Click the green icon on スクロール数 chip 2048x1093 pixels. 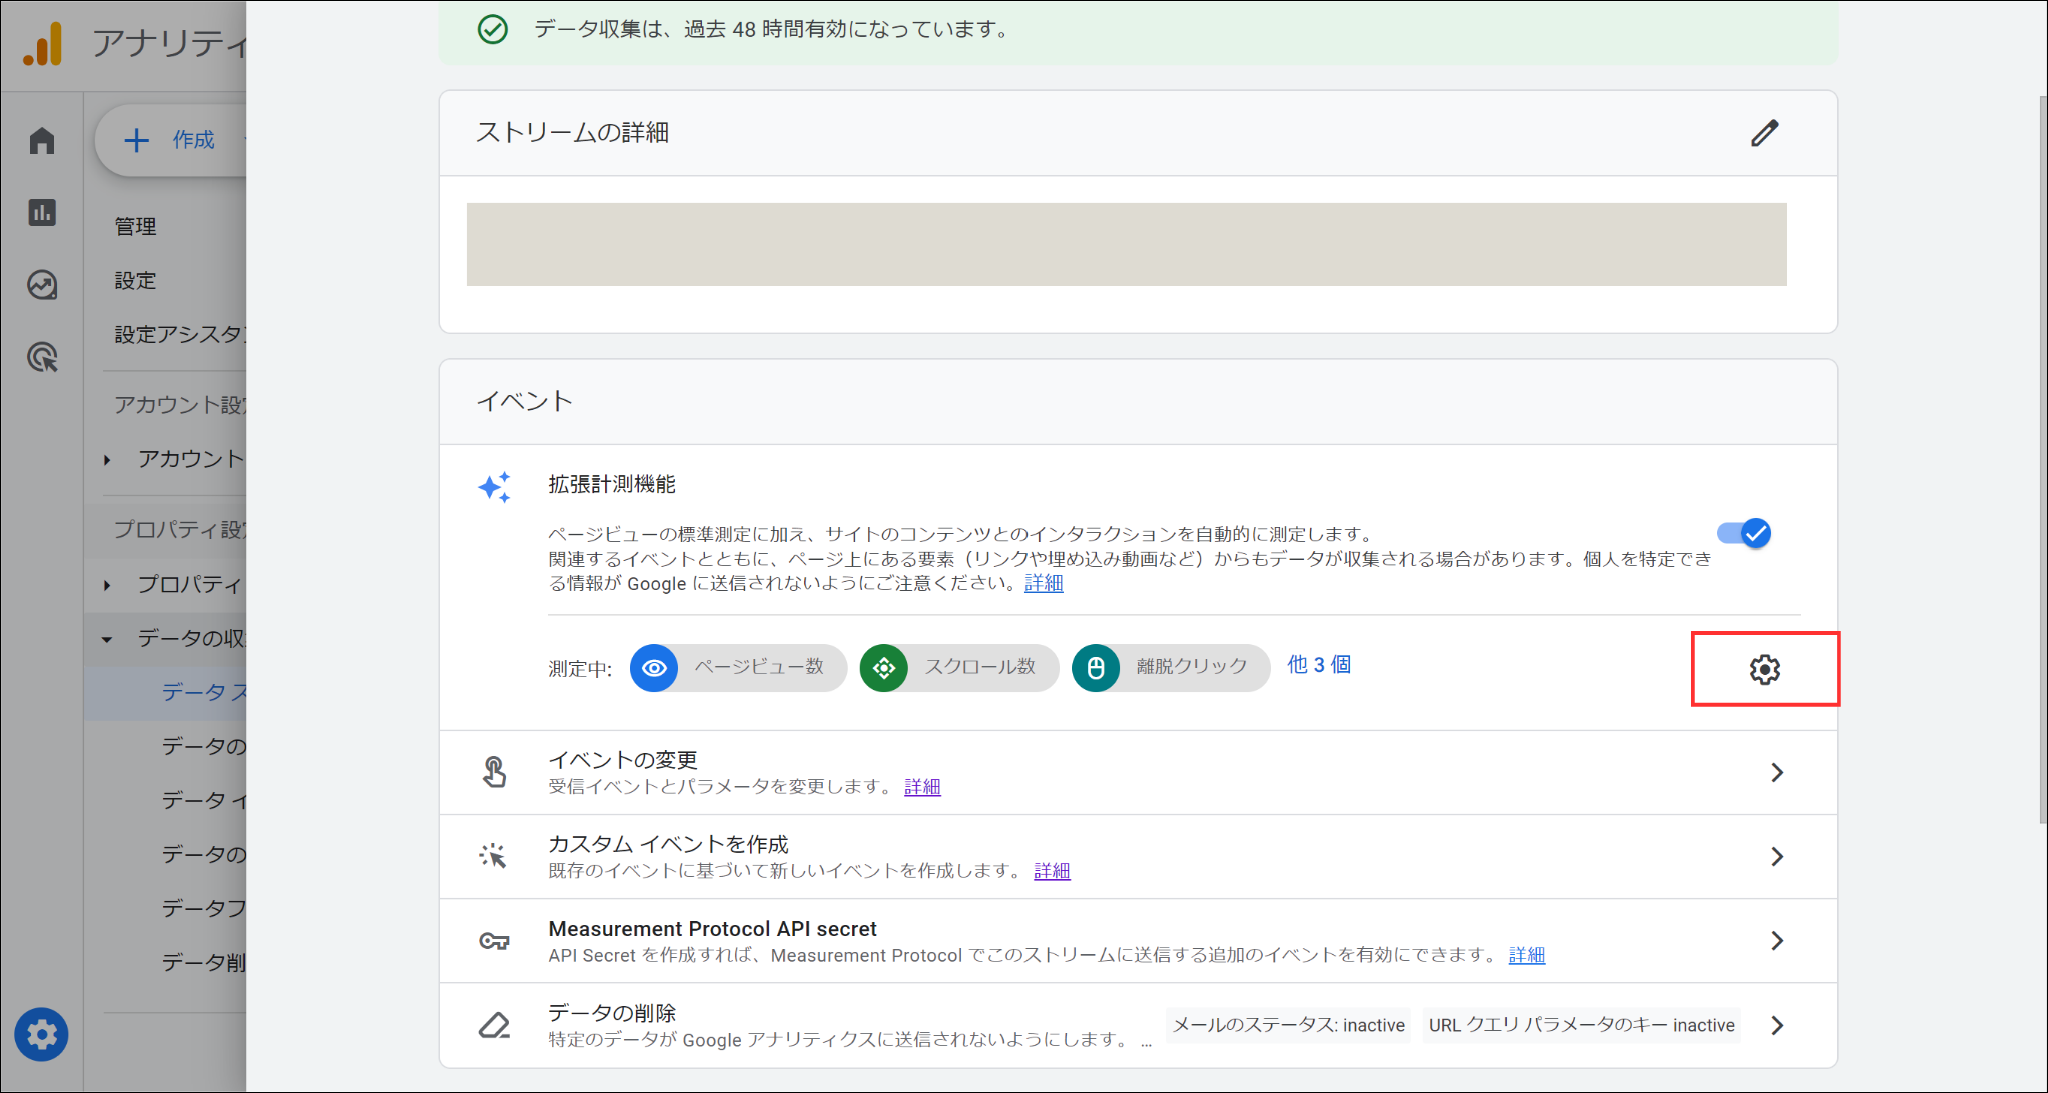coord(884,668)
